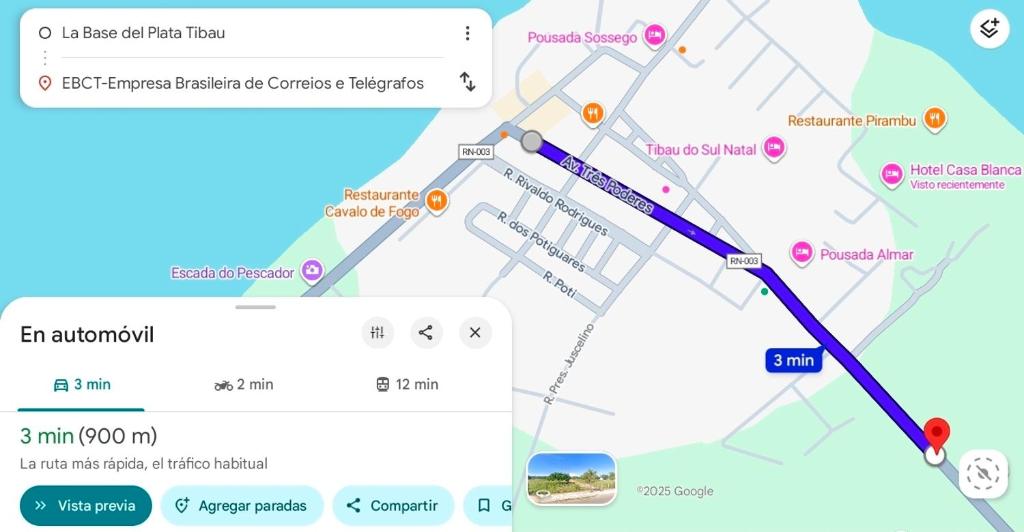Screen dimensions: 1024x532
Task: Tap the Restaurante Cavalo de Fogo marker
Action: tap(436, 201)
